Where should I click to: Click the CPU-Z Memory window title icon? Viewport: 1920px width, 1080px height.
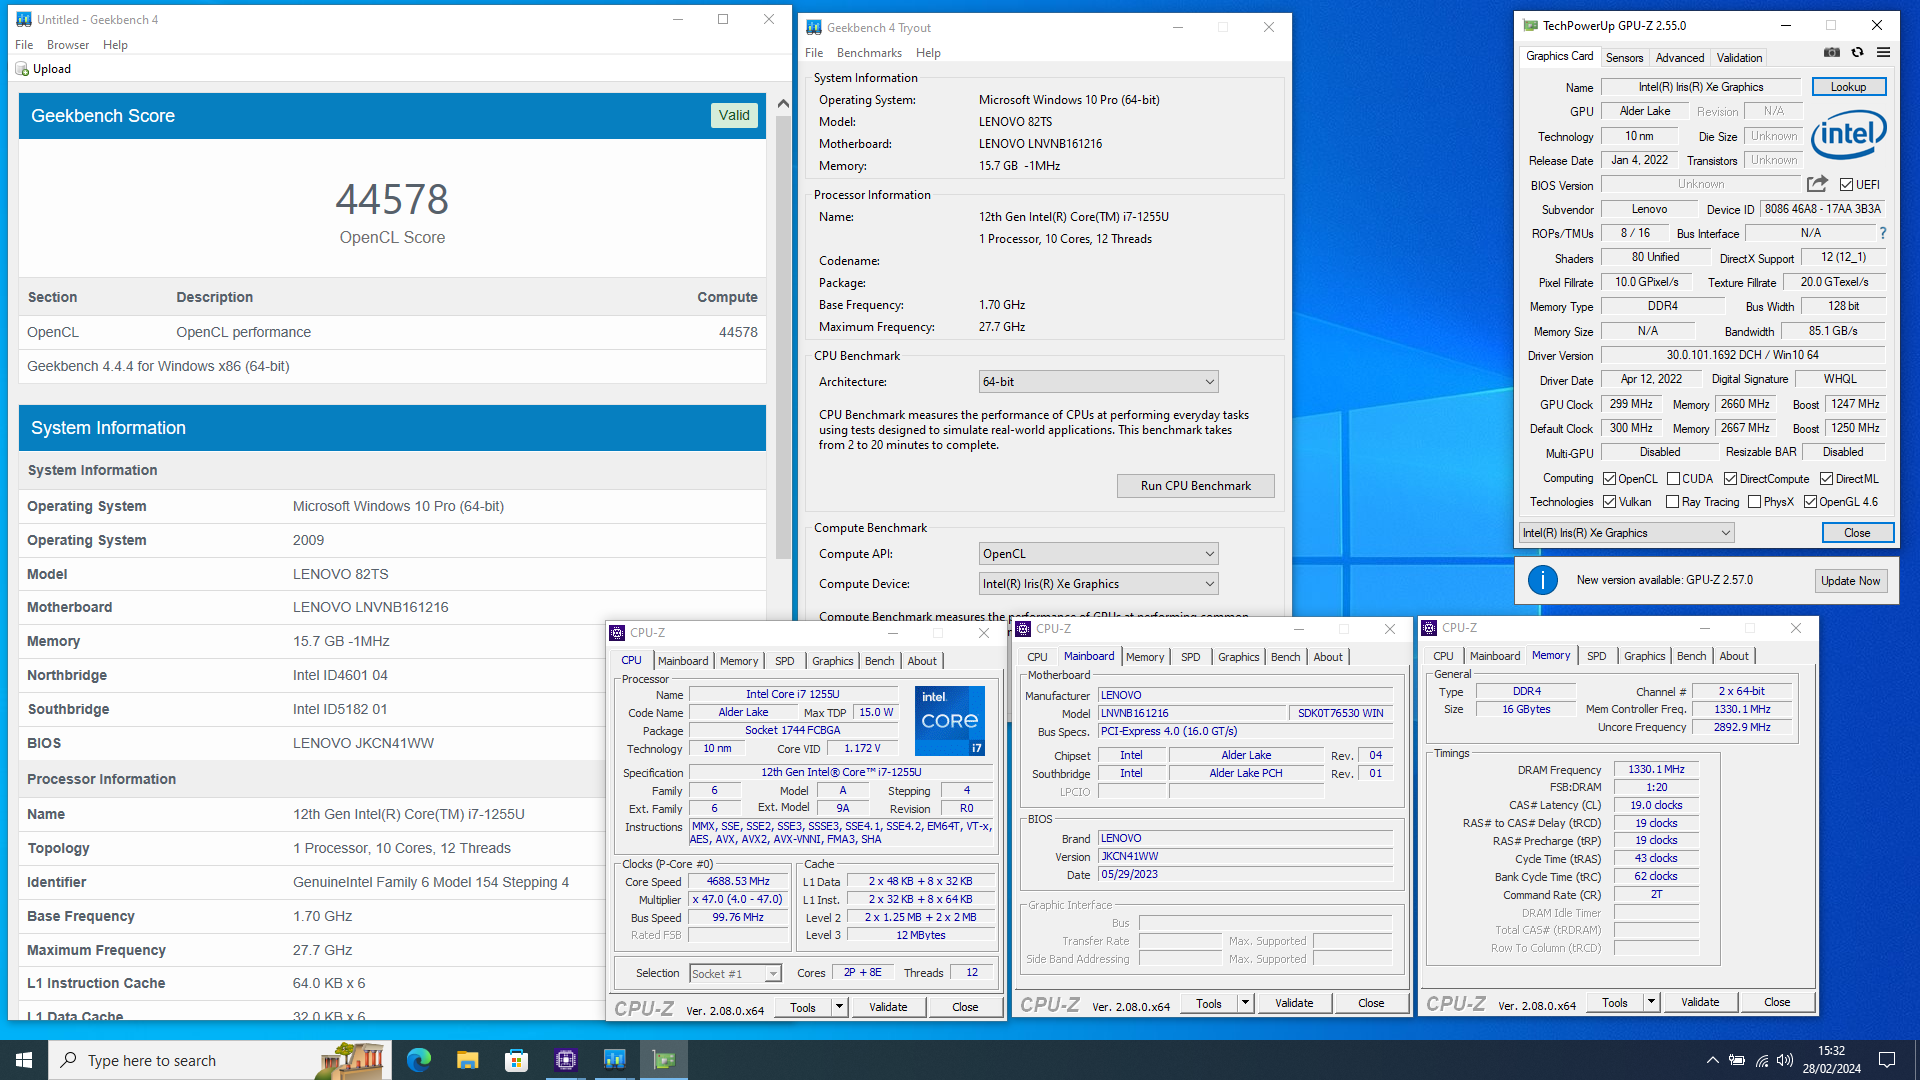coord(1430,628)
